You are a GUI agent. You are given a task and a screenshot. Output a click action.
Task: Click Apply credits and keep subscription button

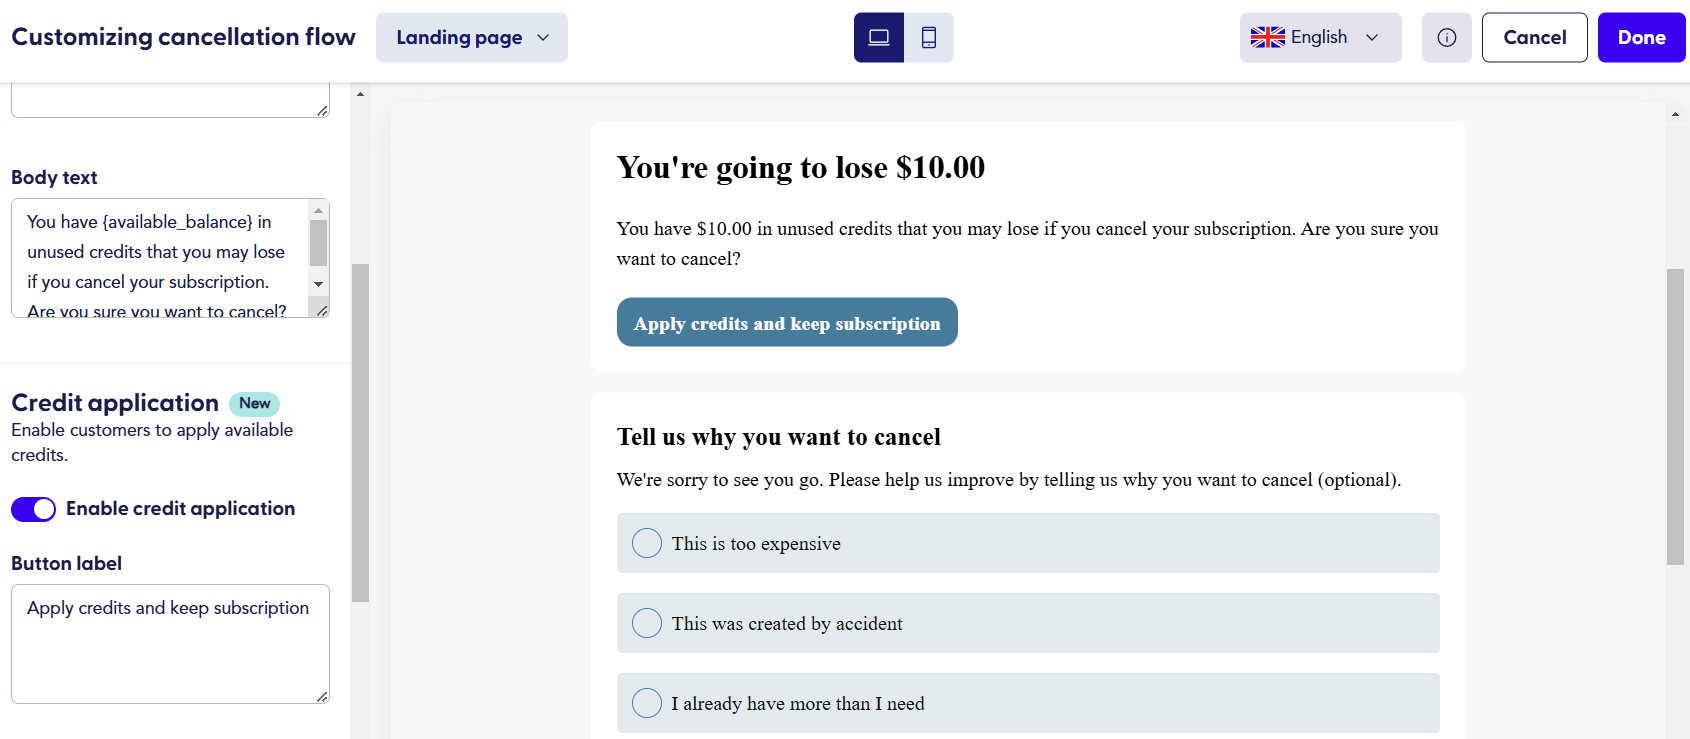787,322
